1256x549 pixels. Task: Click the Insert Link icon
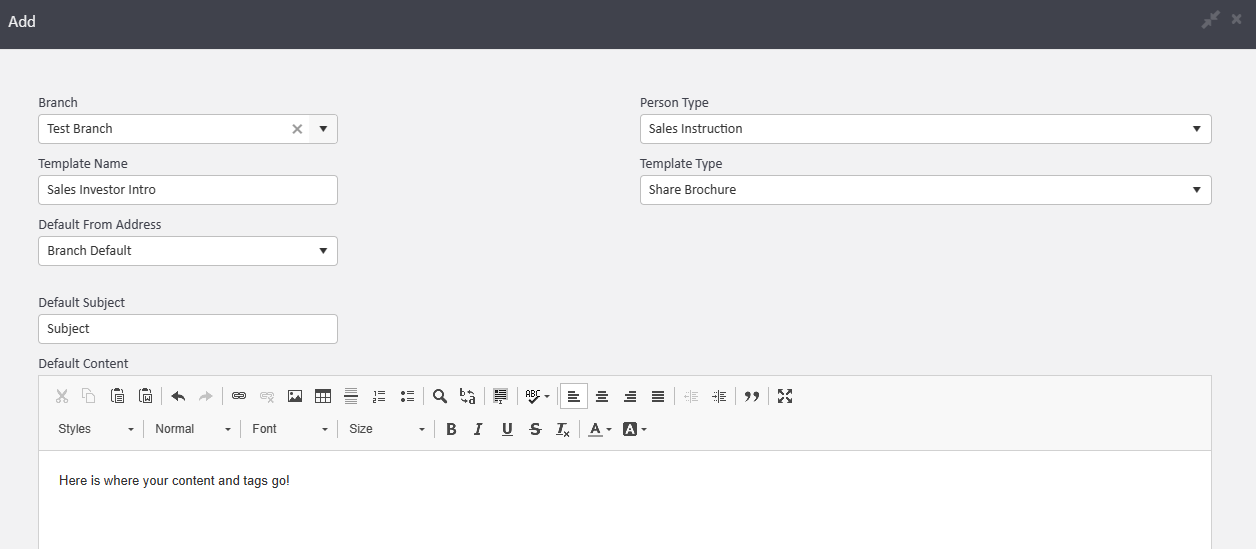click(x=239, y=396)
